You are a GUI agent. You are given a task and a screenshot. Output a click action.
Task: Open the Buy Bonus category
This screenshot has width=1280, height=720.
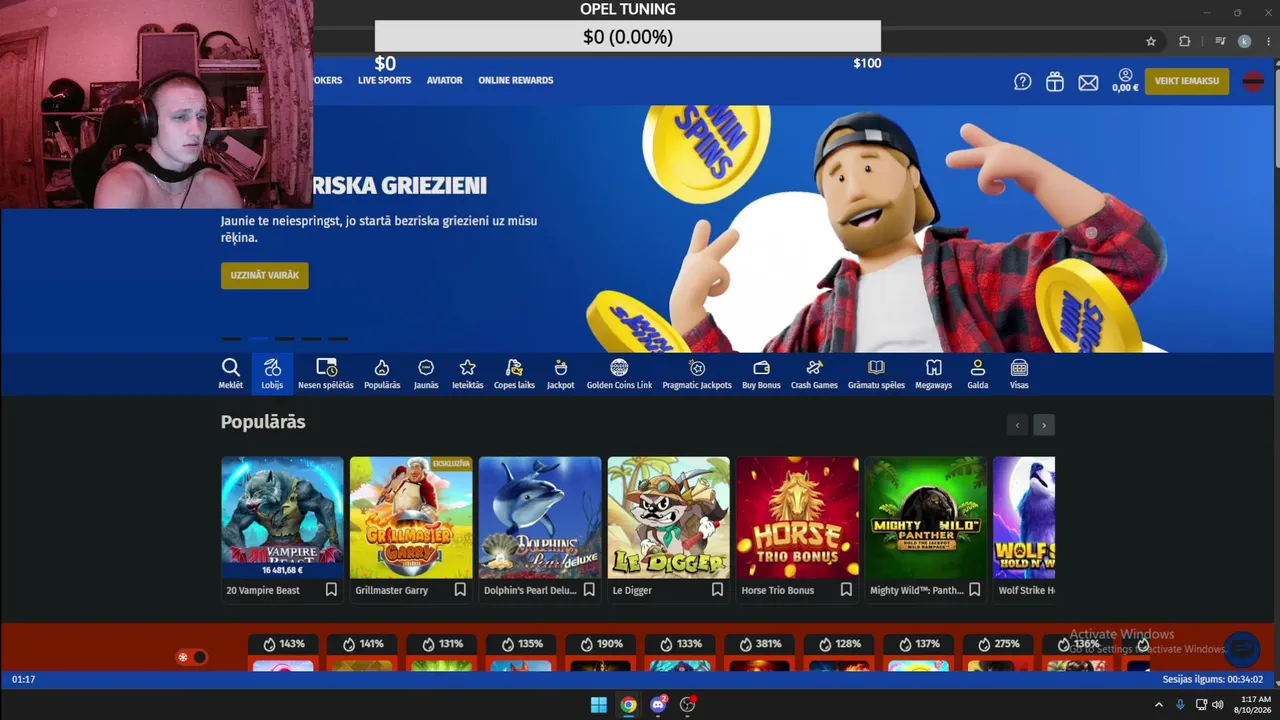point(761,373)
